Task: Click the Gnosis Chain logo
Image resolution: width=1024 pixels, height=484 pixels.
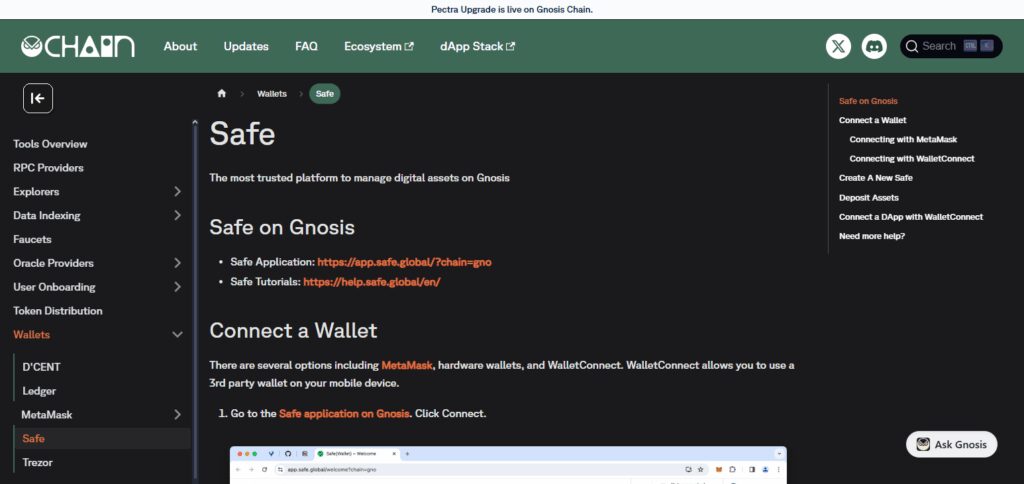Action: click(x=78, y=46)
